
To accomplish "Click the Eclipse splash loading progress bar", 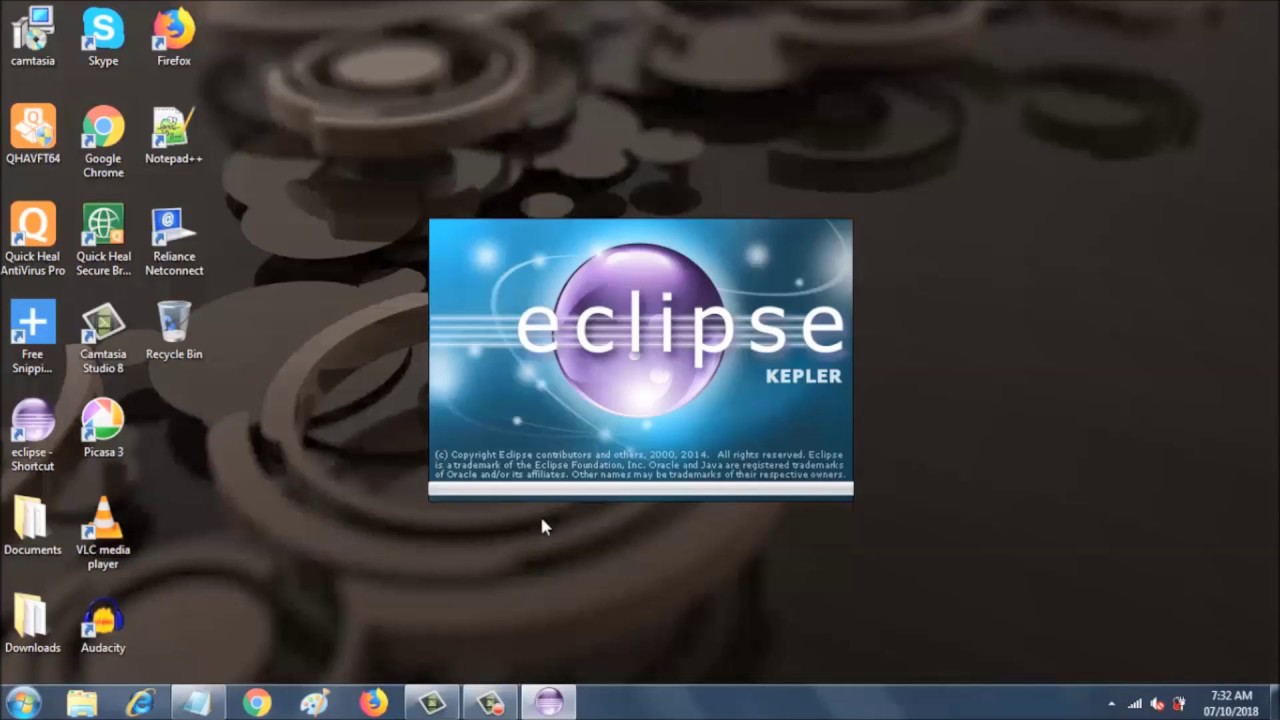I will (641, 490).
